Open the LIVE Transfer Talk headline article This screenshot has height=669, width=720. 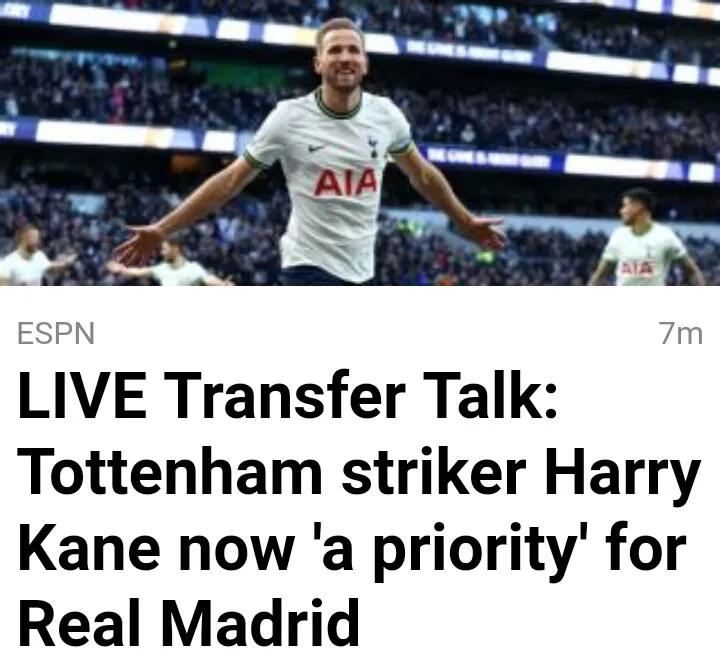(358, 509)
